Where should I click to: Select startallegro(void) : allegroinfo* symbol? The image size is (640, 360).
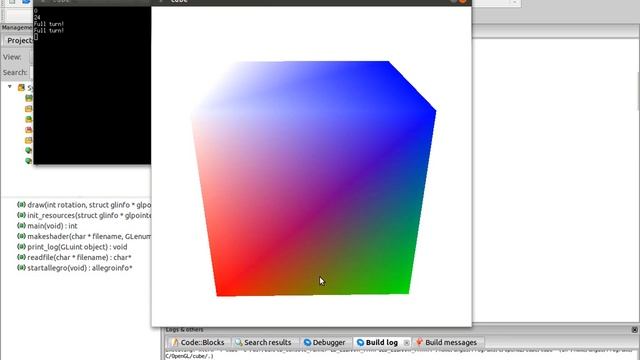coord(80,268)
